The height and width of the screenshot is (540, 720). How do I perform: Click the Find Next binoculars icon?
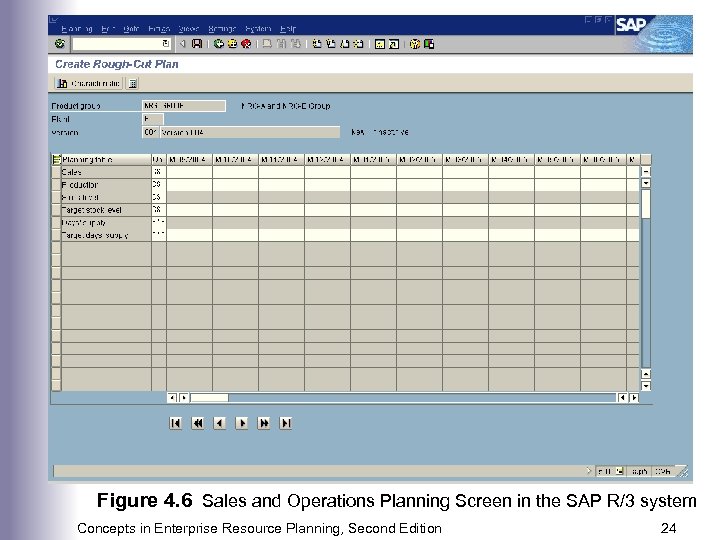(296, 44)
